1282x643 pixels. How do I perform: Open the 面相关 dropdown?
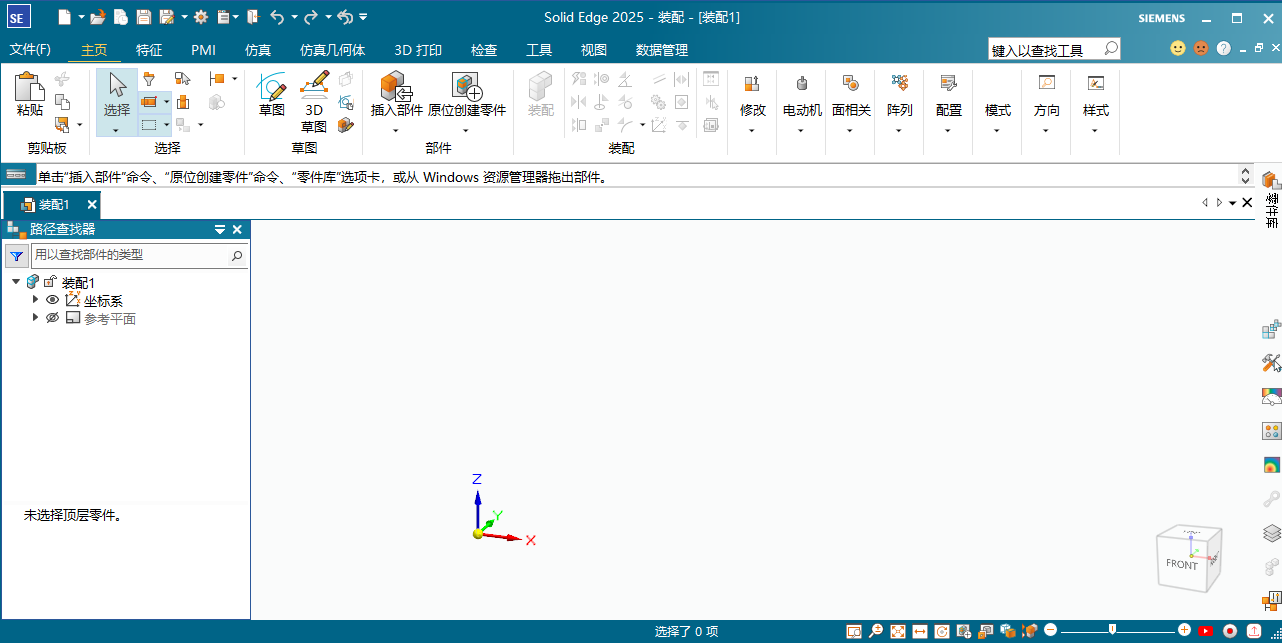pyautogui.click(x=850, y=130)
